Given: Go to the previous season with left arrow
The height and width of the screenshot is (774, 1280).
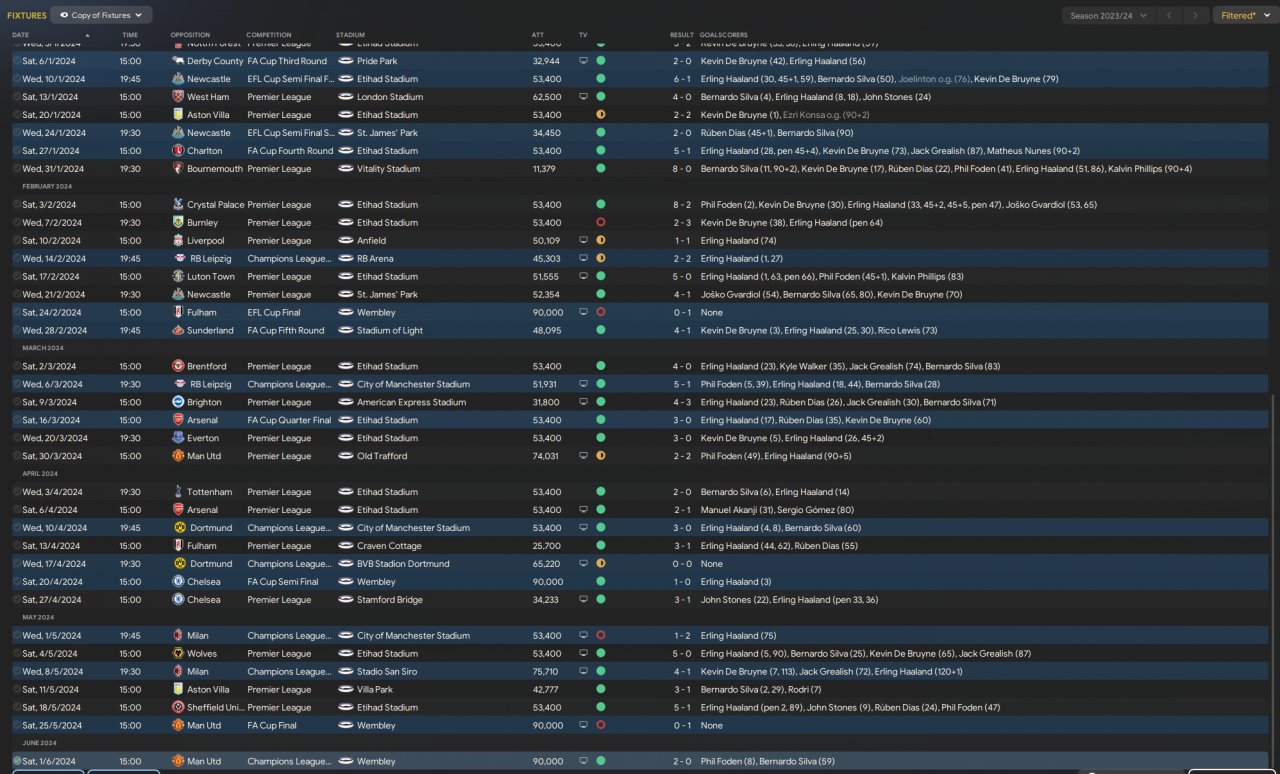Looking at the screenshot, I should pos(1169,15).
